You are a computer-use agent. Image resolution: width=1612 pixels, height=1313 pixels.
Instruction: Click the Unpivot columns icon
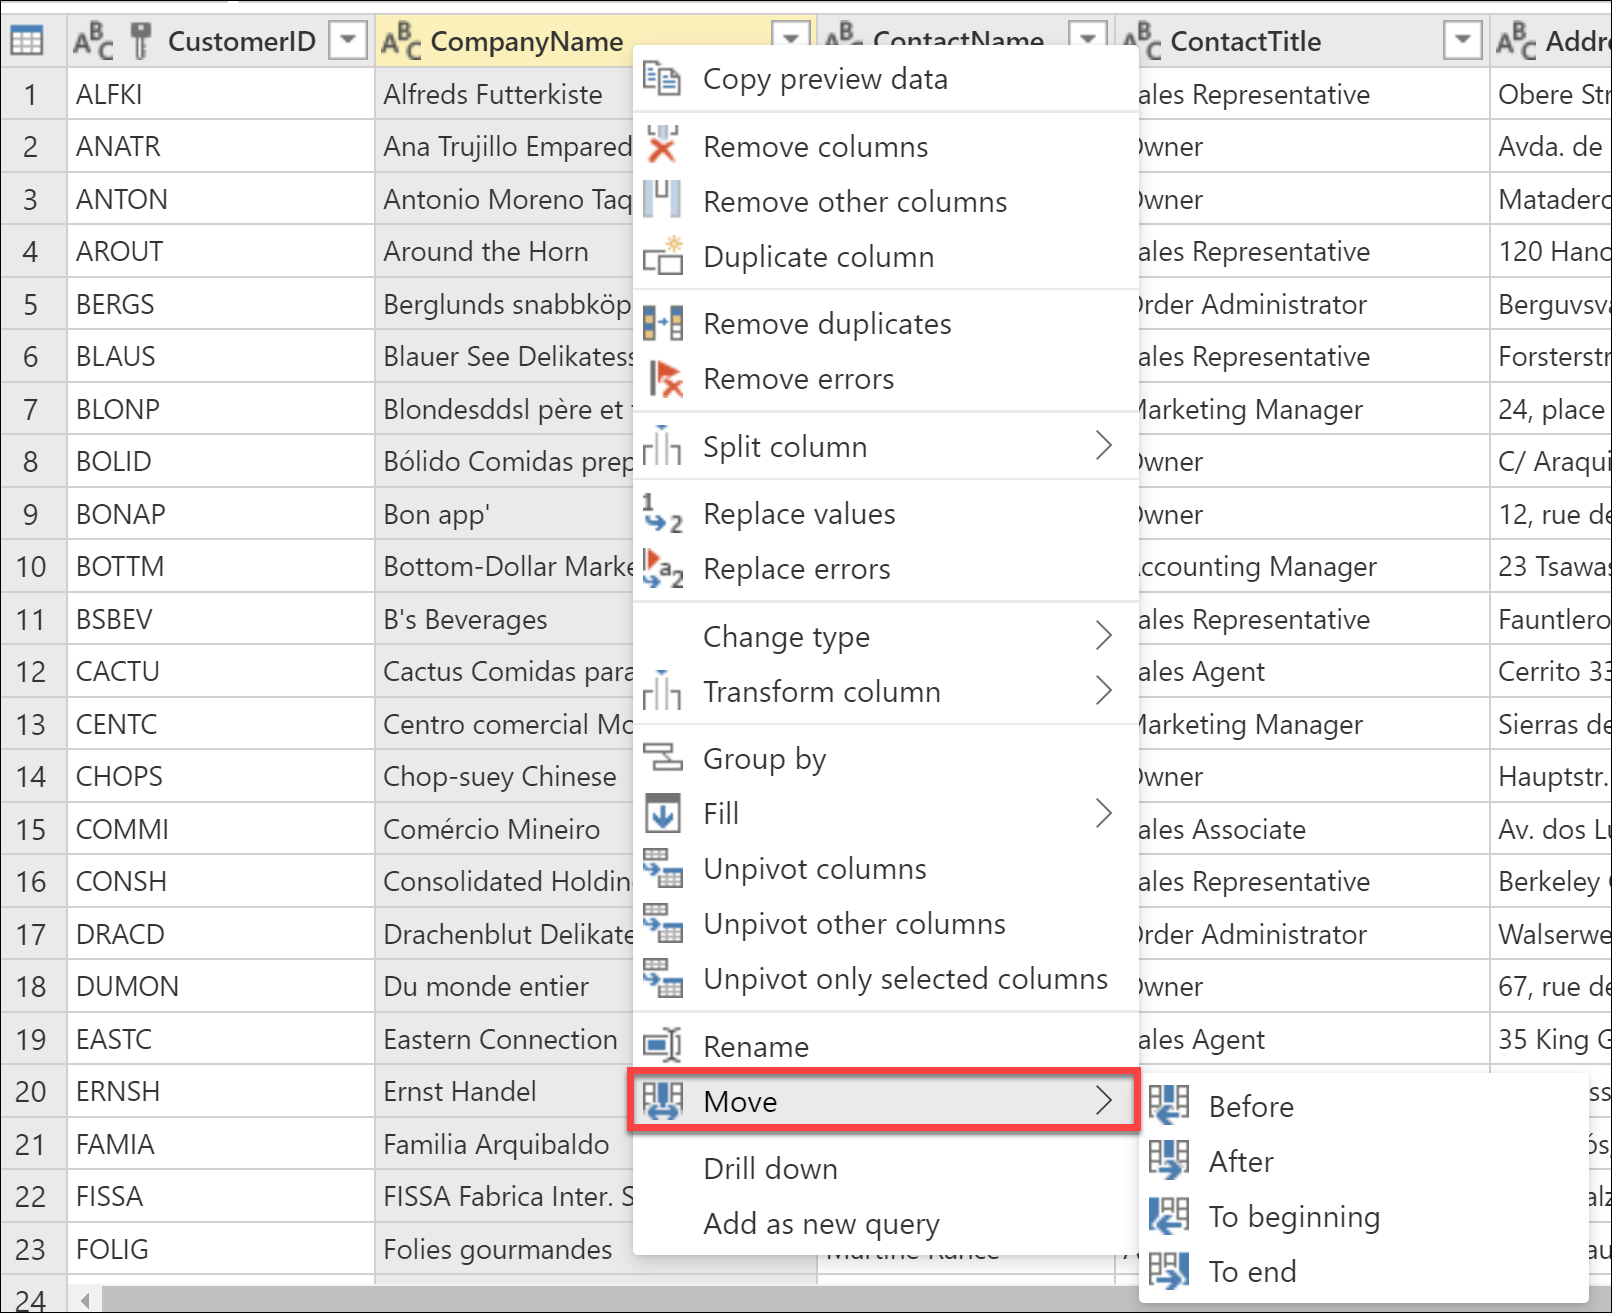coord(662,868)
